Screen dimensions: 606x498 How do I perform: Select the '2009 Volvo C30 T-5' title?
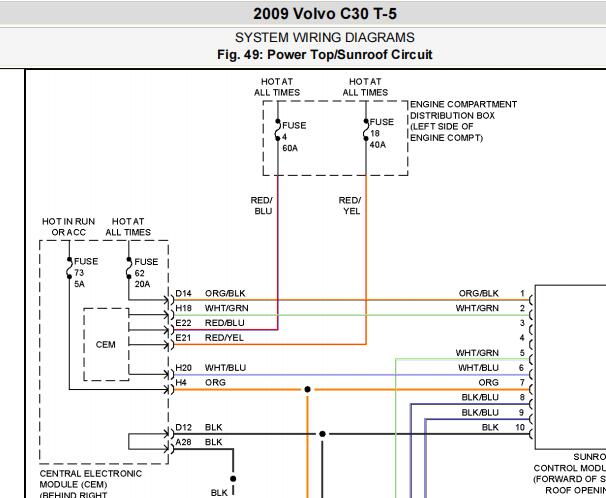(x=325, y=14)
